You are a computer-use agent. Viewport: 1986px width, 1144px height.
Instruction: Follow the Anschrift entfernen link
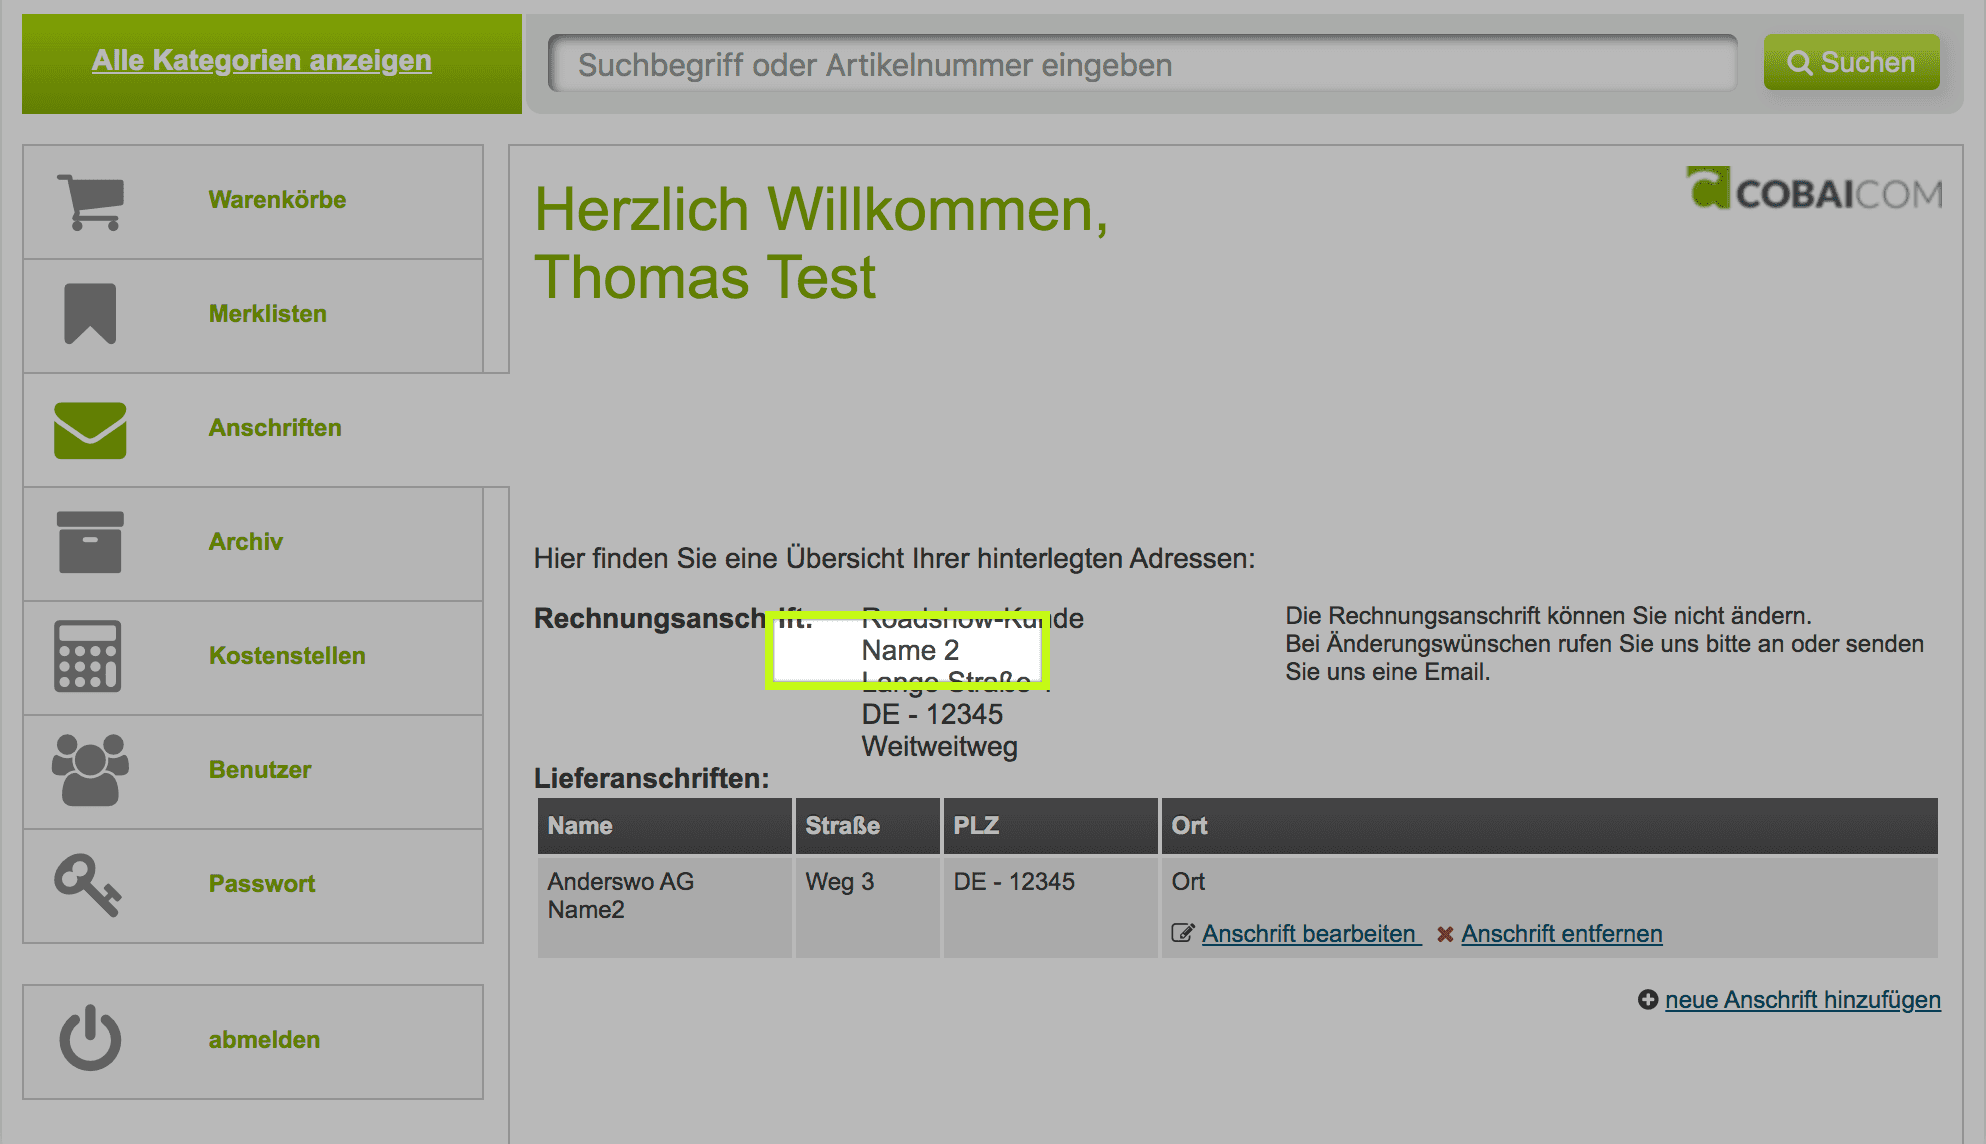point(1561,934)
